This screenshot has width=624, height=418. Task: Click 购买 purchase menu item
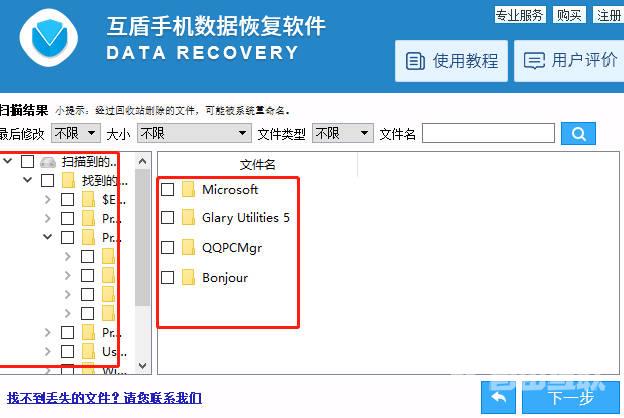coord(569,15)
